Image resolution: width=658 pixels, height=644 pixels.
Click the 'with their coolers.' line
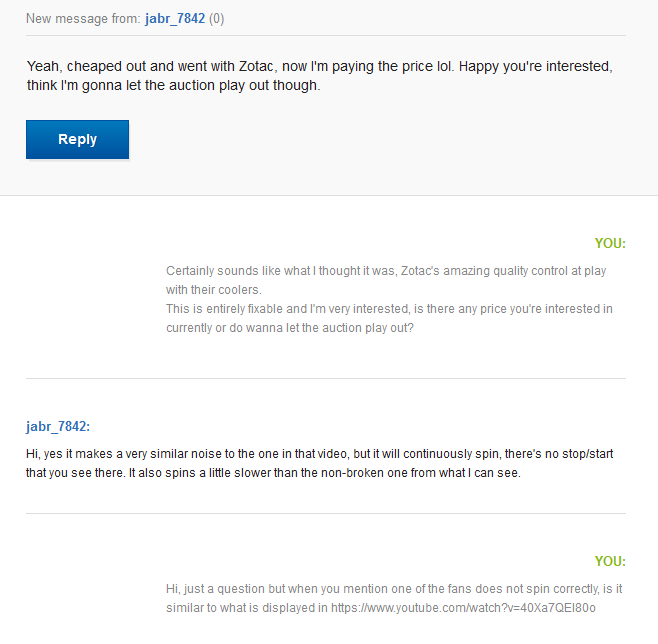[x=214, y=289]
